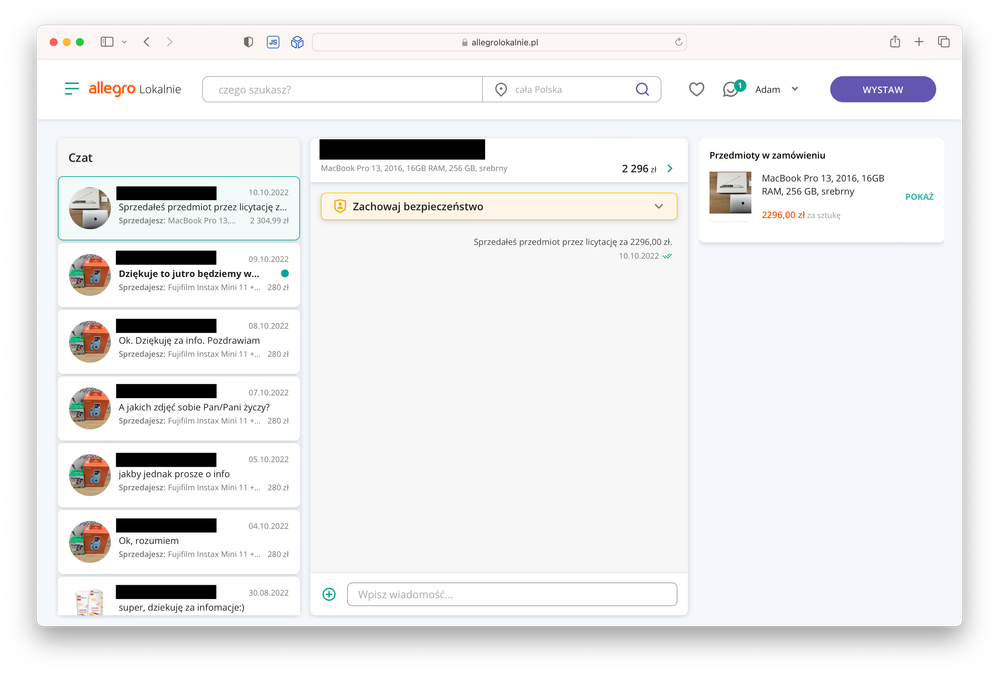Click the Fujifilm avatar in the 05.10.2022 chat
Screen dimensions: 999x675
click(90, 475)
